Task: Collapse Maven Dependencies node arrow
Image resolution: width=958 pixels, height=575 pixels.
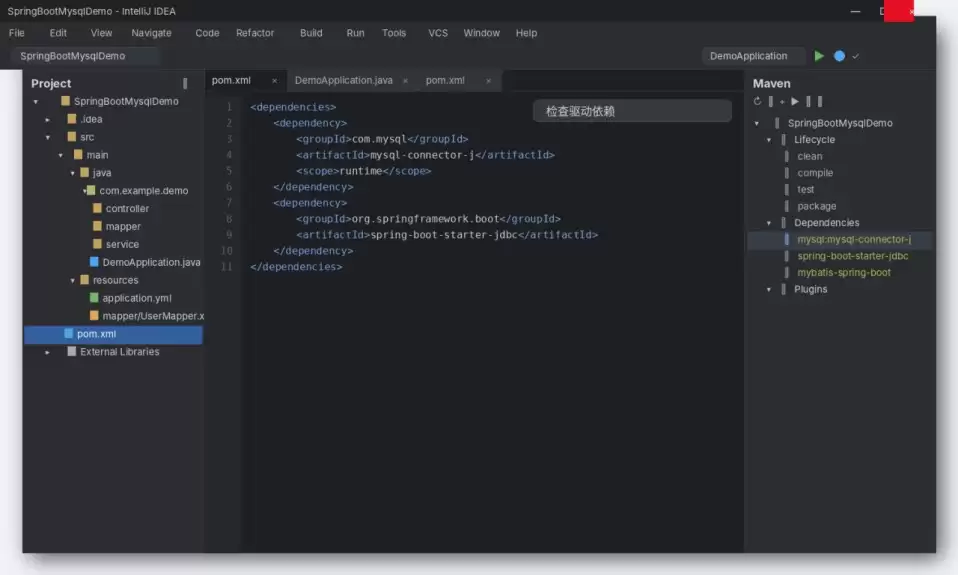Action: 769,223
